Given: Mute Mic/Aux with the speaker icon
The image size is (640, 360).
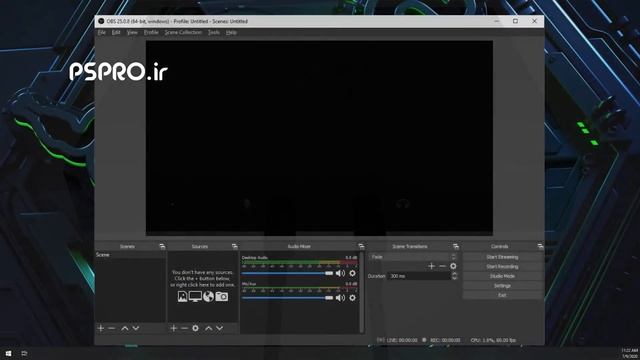Looking at the screenshot, I should (x=340, y=298).
